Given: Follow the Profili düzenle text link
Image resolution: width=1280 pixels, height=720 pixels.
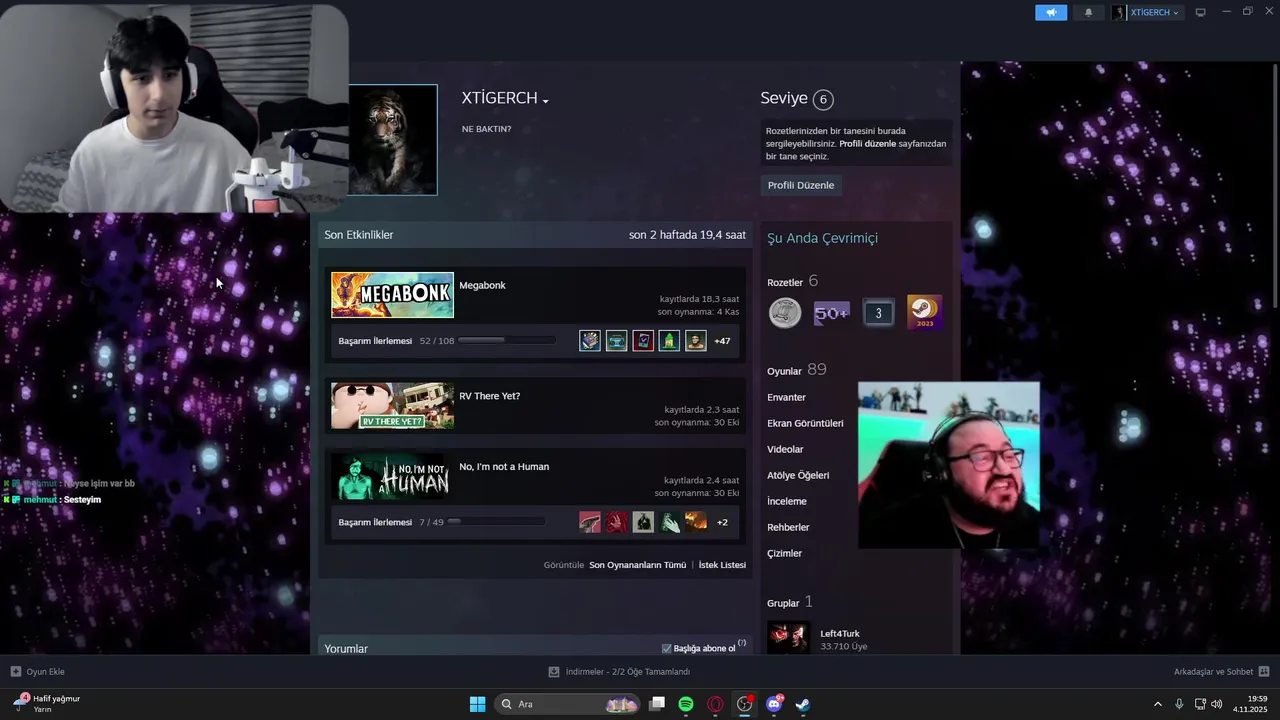Looking at the screenshot, I should click(867, 144).
